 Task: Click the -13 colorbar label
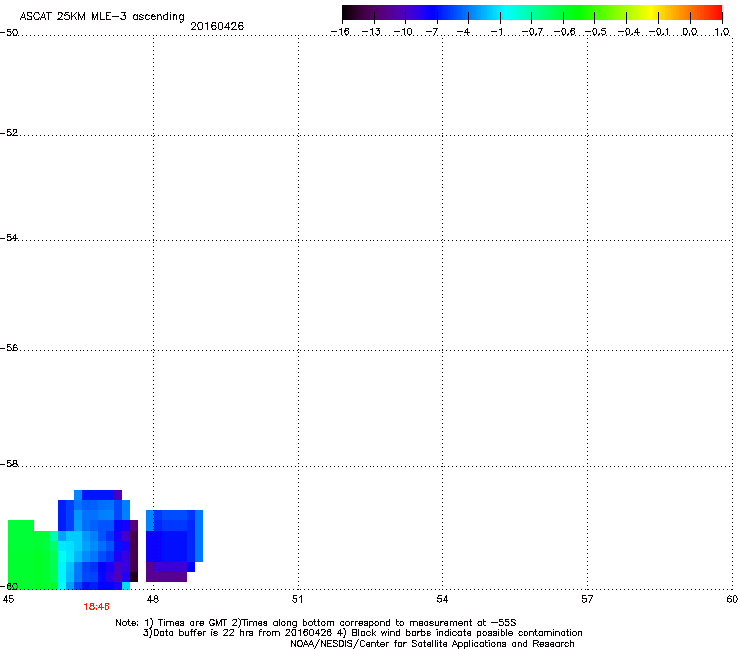(x=371, y=32)
